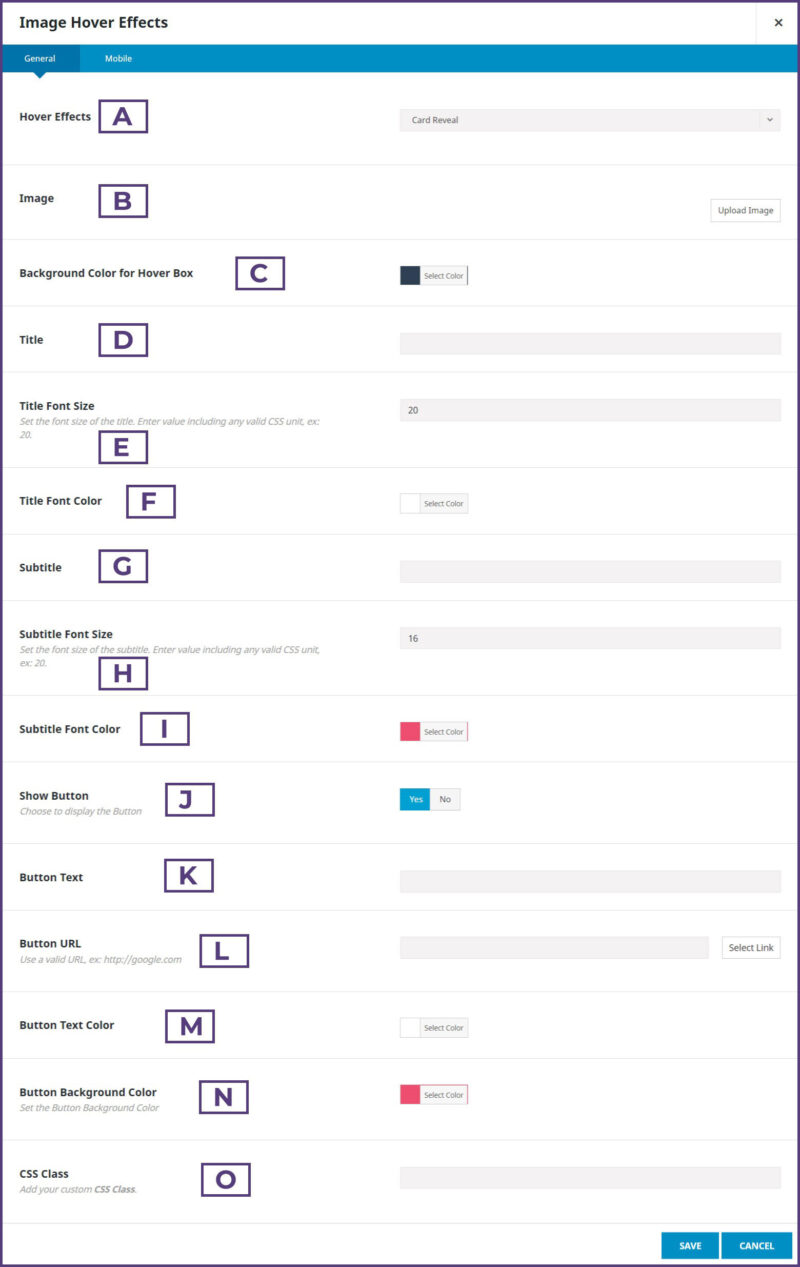Click the Select Link button next to Button URL

(751, 947)
